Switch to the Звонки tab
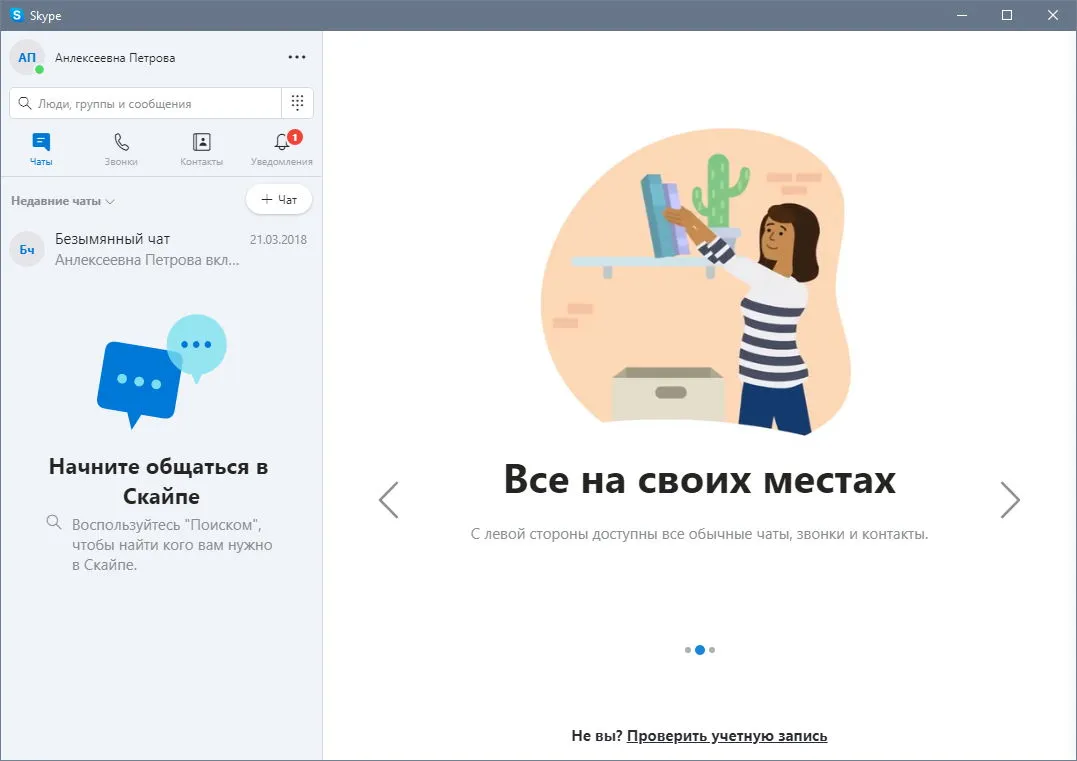Screen dimensions: 1077x761 click(121, 149)
